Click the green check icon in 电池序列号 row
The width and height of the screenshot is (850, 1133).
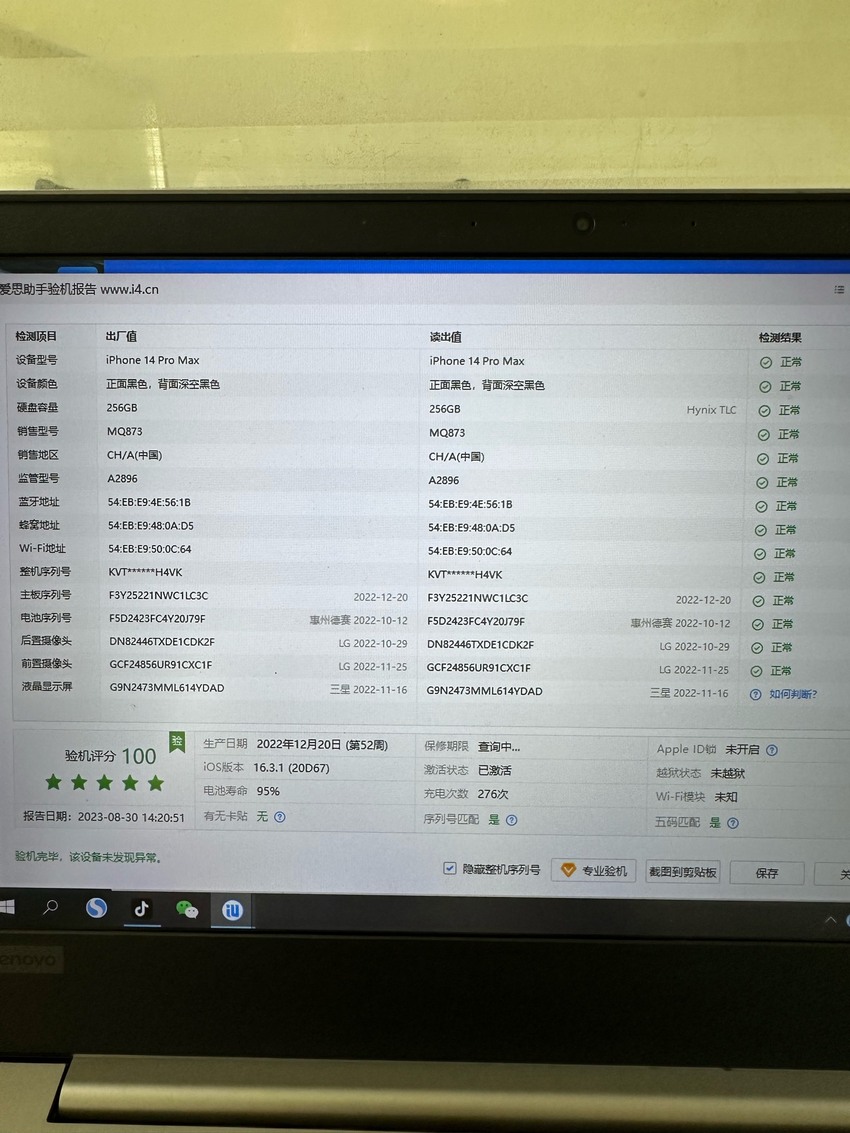point(757,624)
